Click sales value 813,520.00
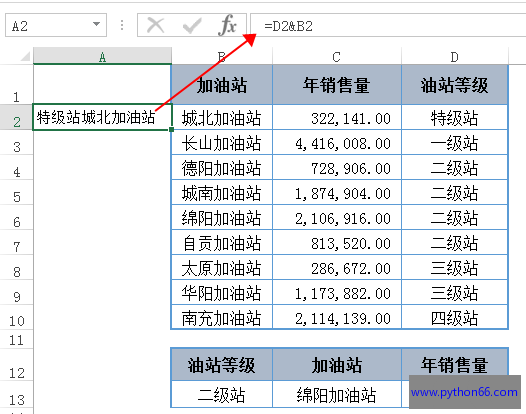 337,242
